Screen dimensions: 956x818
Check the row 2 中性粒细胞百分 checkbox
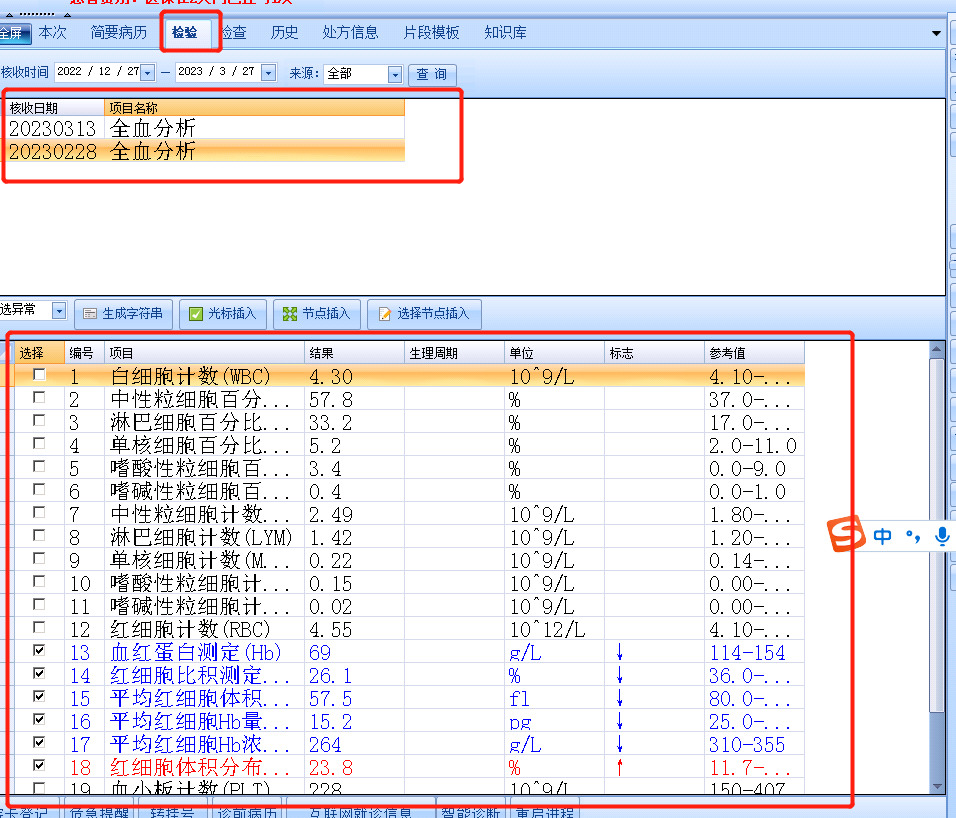39,397
